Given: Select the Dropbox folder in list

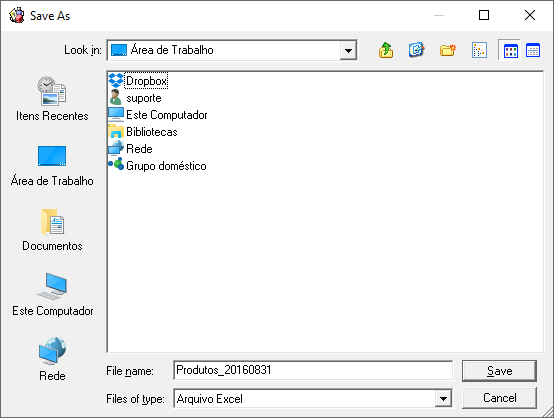Looking at the screenshot, I should 138,81.
